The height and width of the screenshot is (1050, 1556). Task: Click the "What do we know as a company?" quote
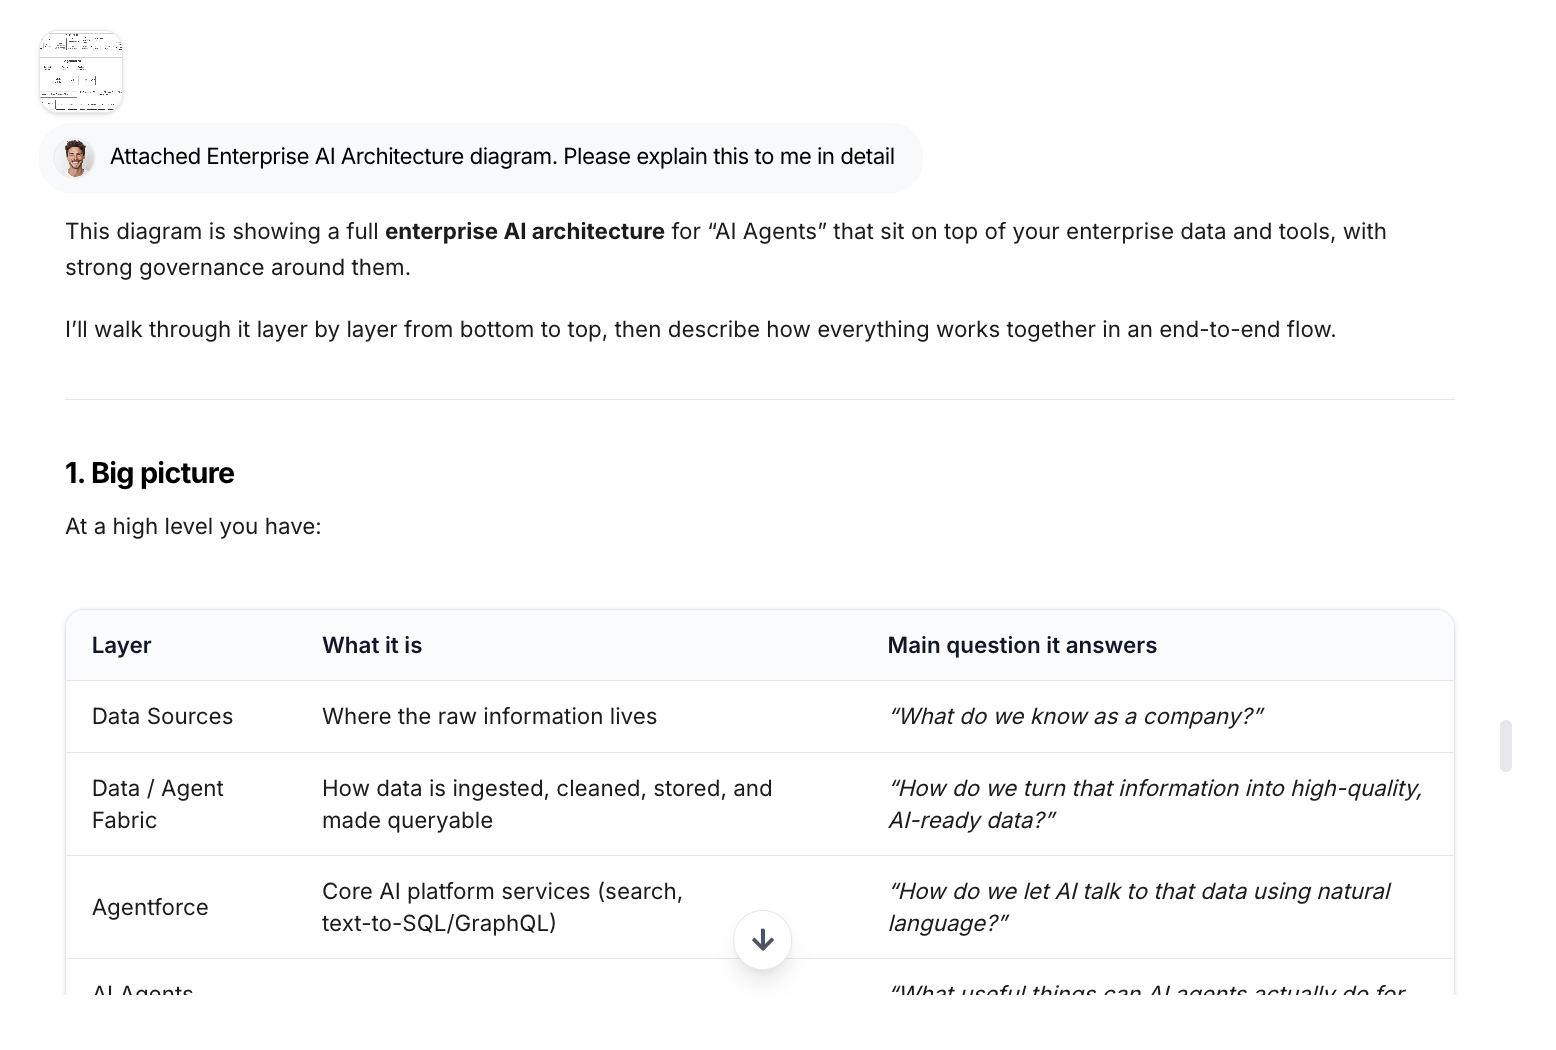[x=1075, y=716]
